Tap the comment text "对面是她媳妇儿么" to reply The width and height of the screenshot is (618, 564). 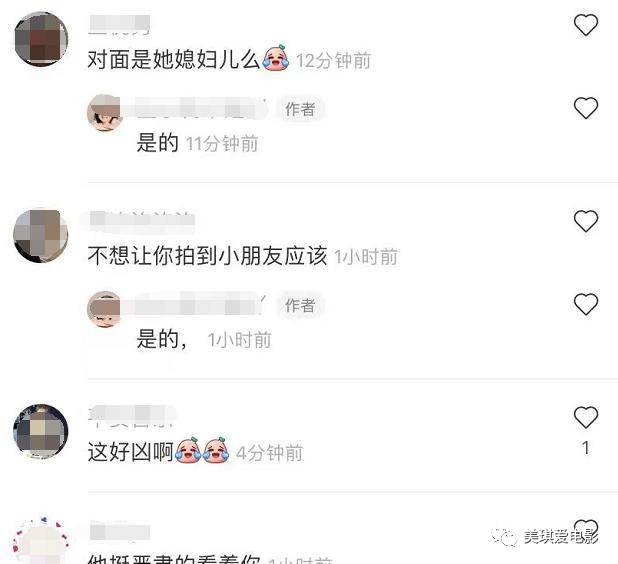tap(173, 60)
